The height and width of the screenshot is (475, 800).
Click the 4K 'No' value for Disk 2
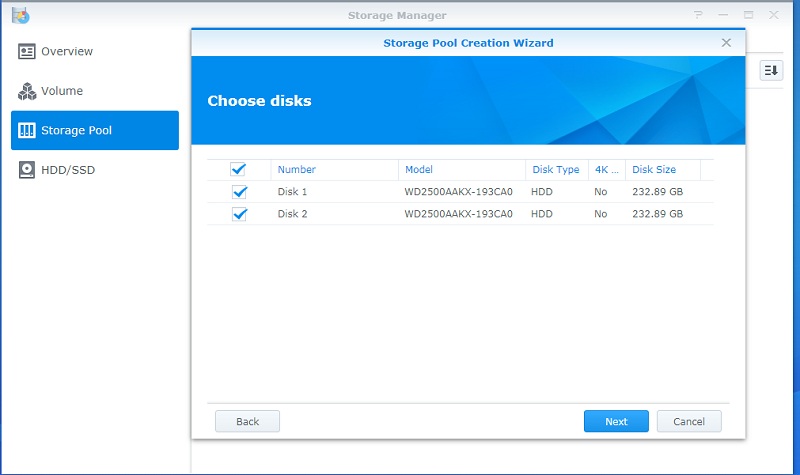[x=601, y=214]
